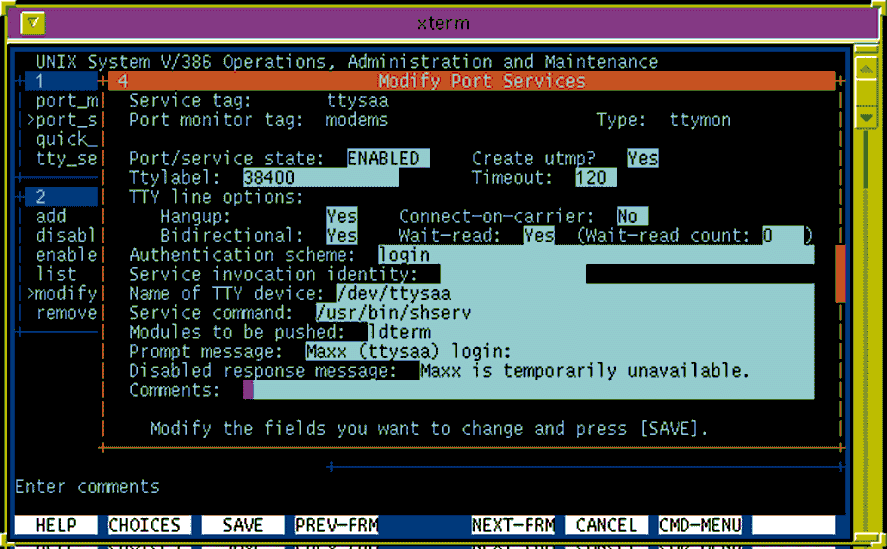The image size is (887, 549).
Task: Click the Comments input field
Action: click(x=528, y=390)
